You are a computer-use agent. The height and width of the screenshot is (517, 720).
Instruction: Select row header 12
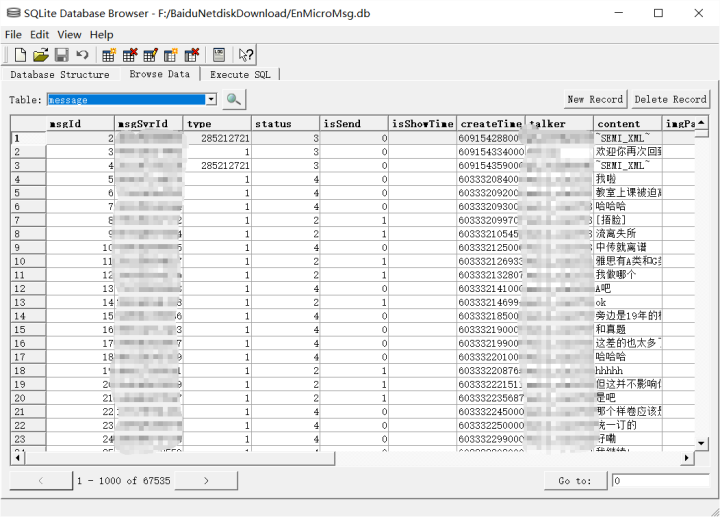point(28,289)
